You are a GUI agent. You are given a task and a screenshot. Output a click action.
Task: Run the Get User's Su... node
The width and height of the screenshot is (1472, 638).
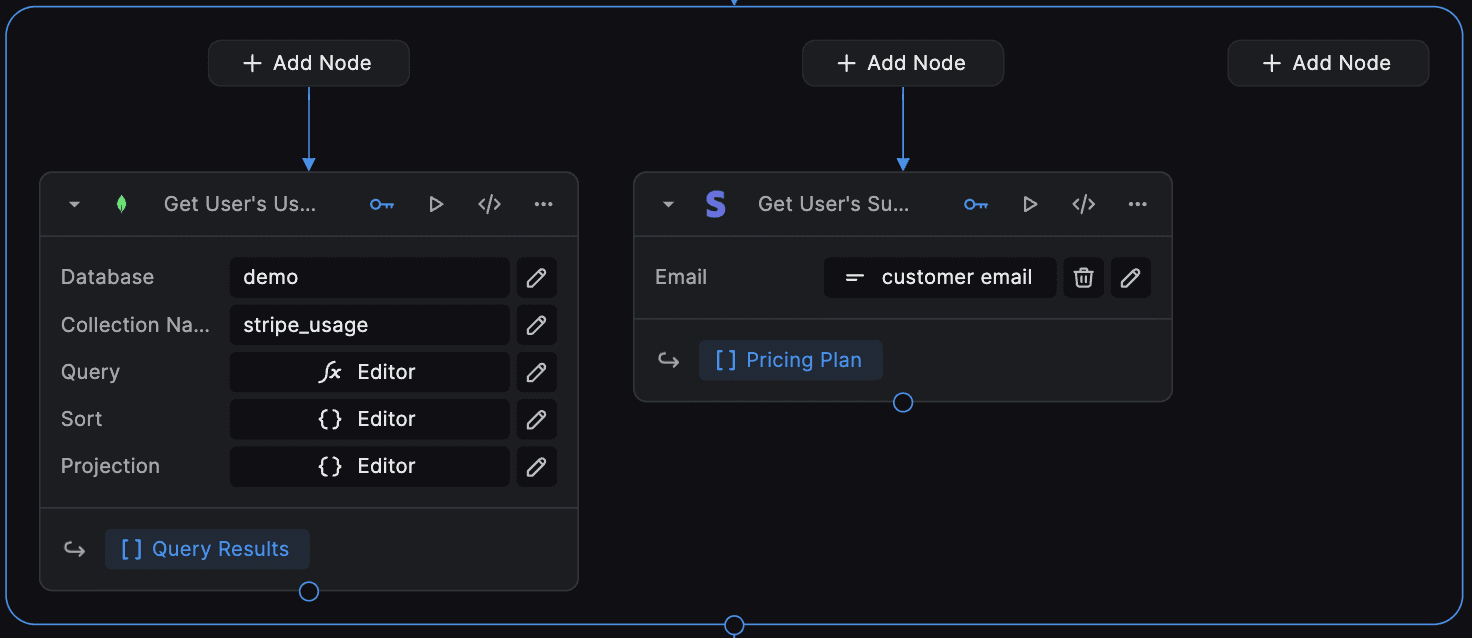pos(1030,204)
